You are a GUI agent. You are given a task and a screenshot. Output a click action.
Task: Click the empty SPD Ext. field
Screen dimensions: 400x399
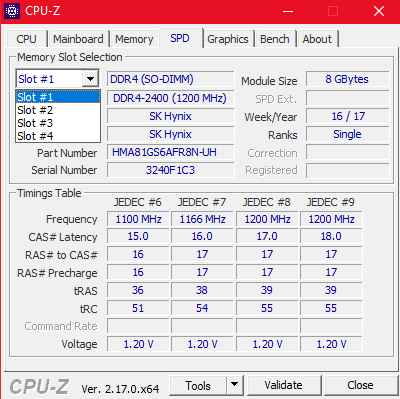[x=347, y=98]
